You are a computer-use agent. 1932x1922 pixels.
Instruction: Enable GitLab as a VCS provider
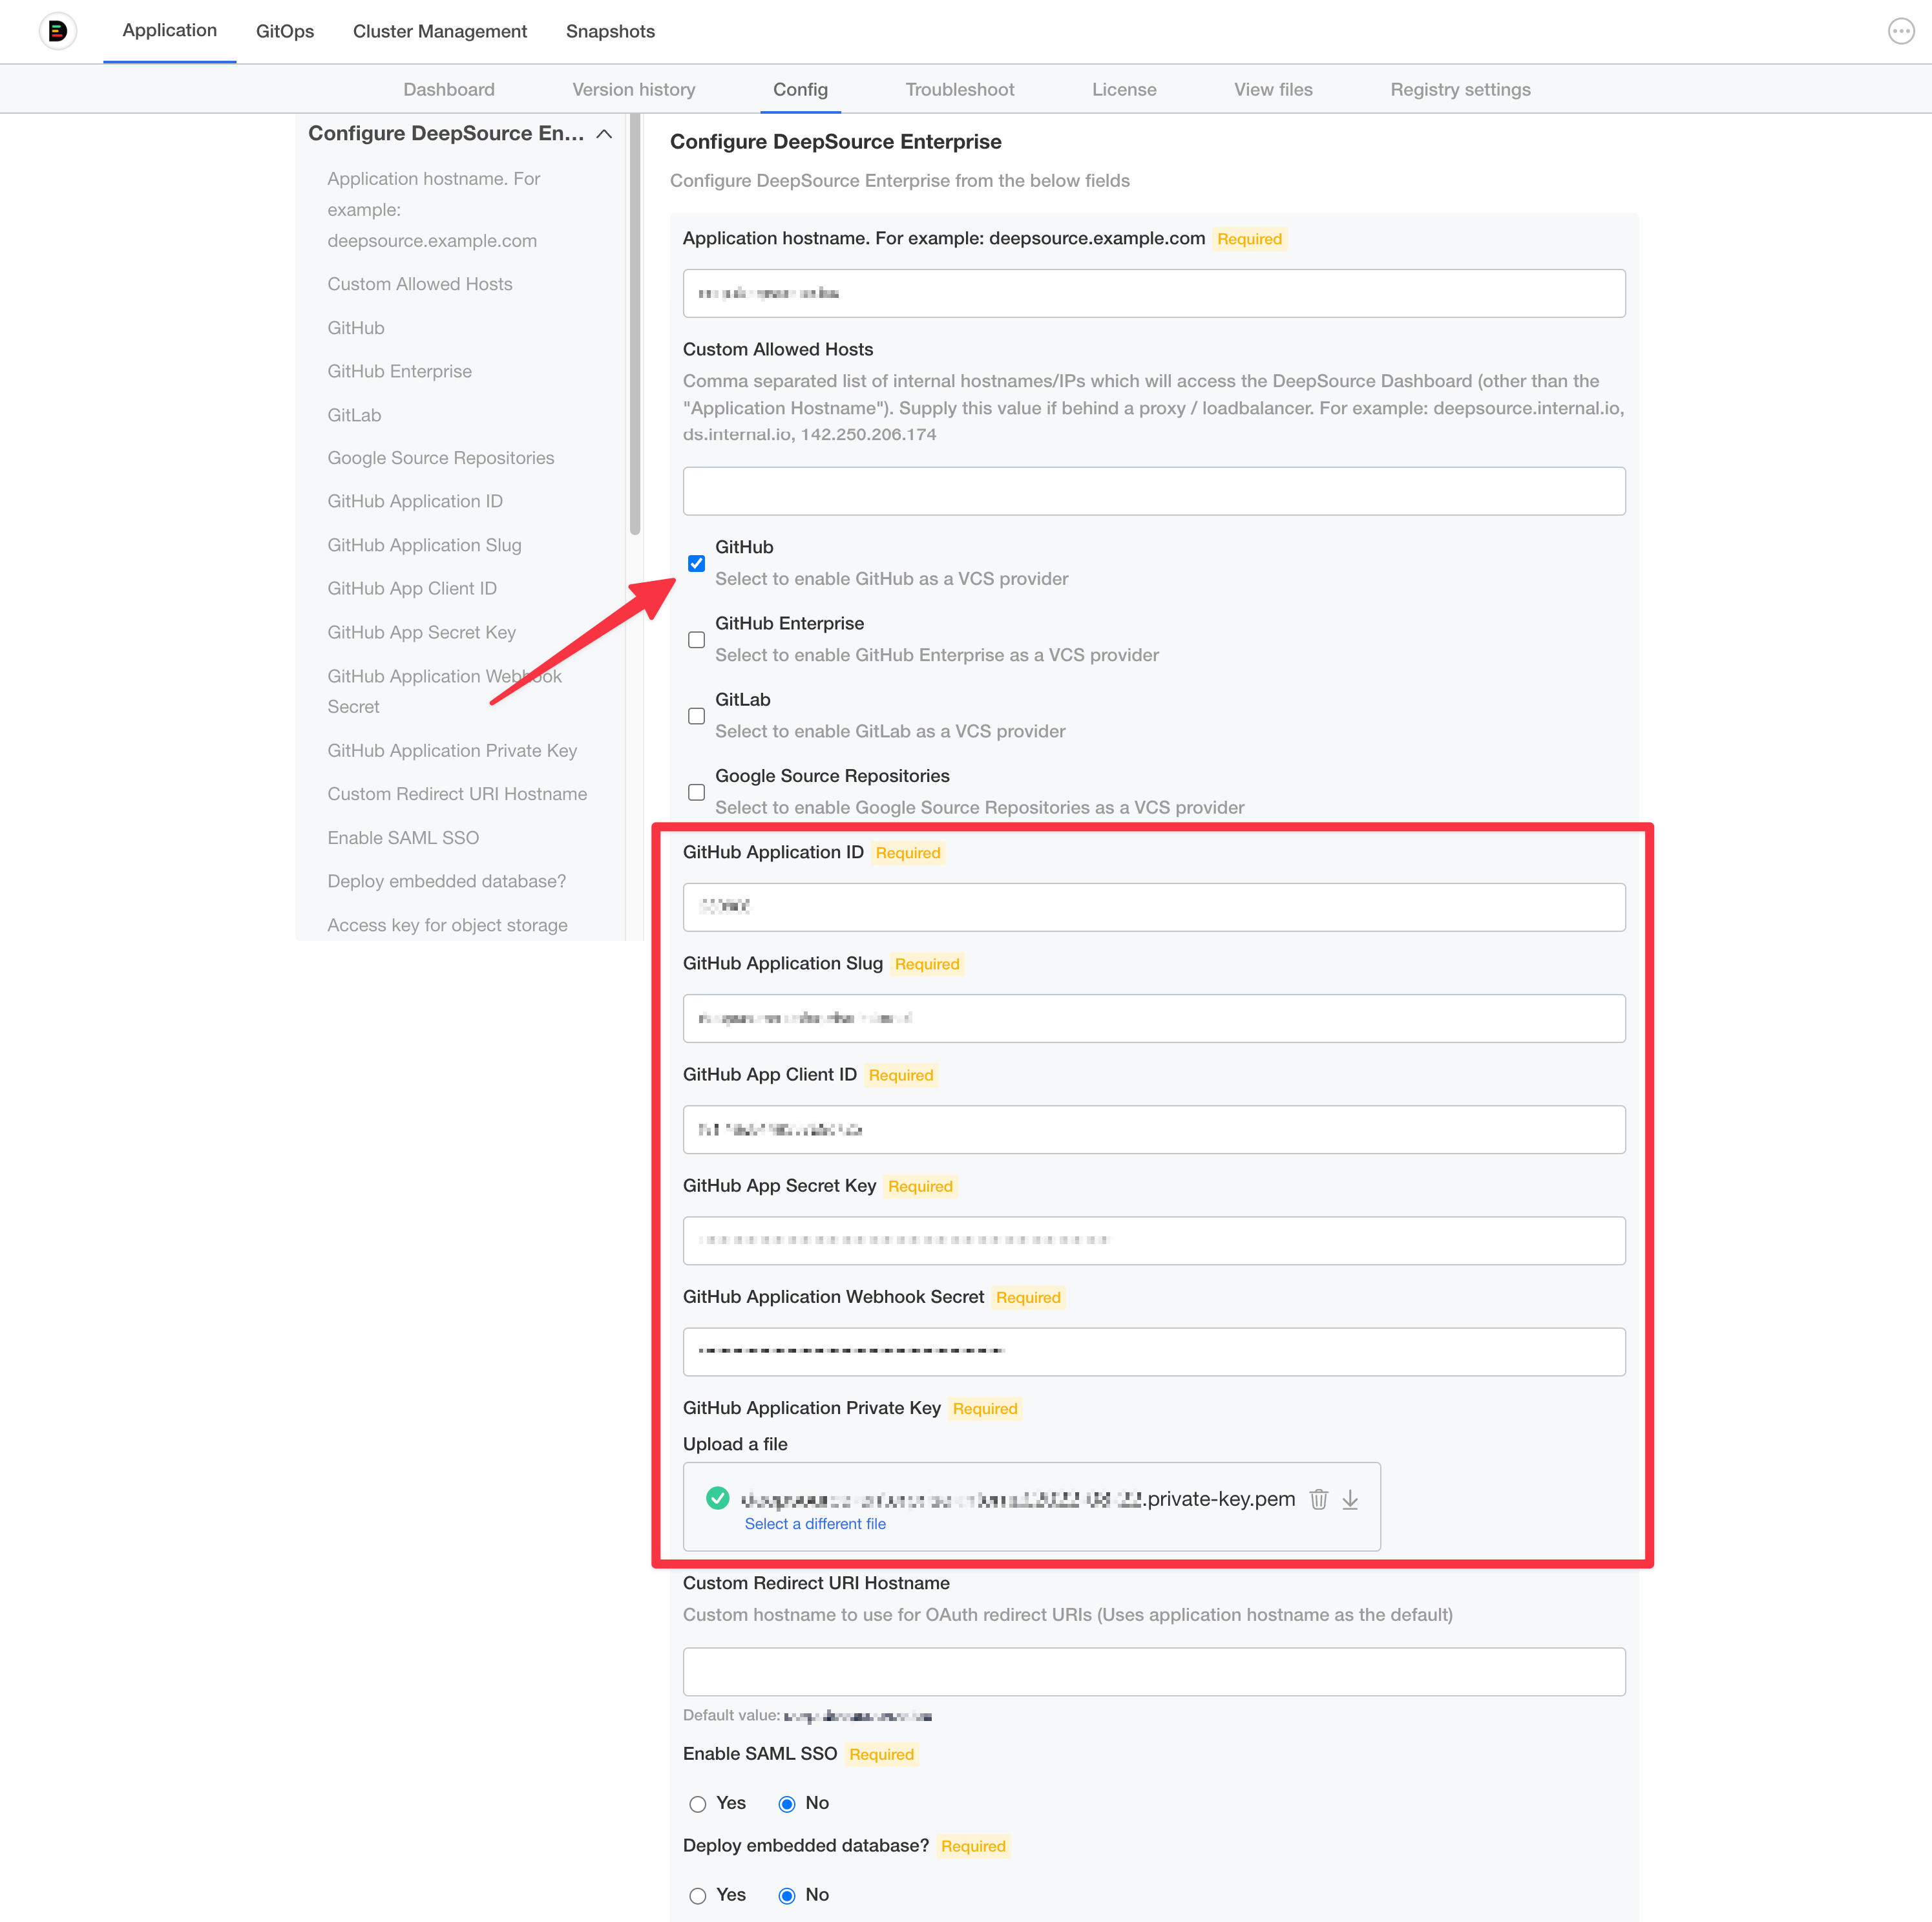pos(697,716)
